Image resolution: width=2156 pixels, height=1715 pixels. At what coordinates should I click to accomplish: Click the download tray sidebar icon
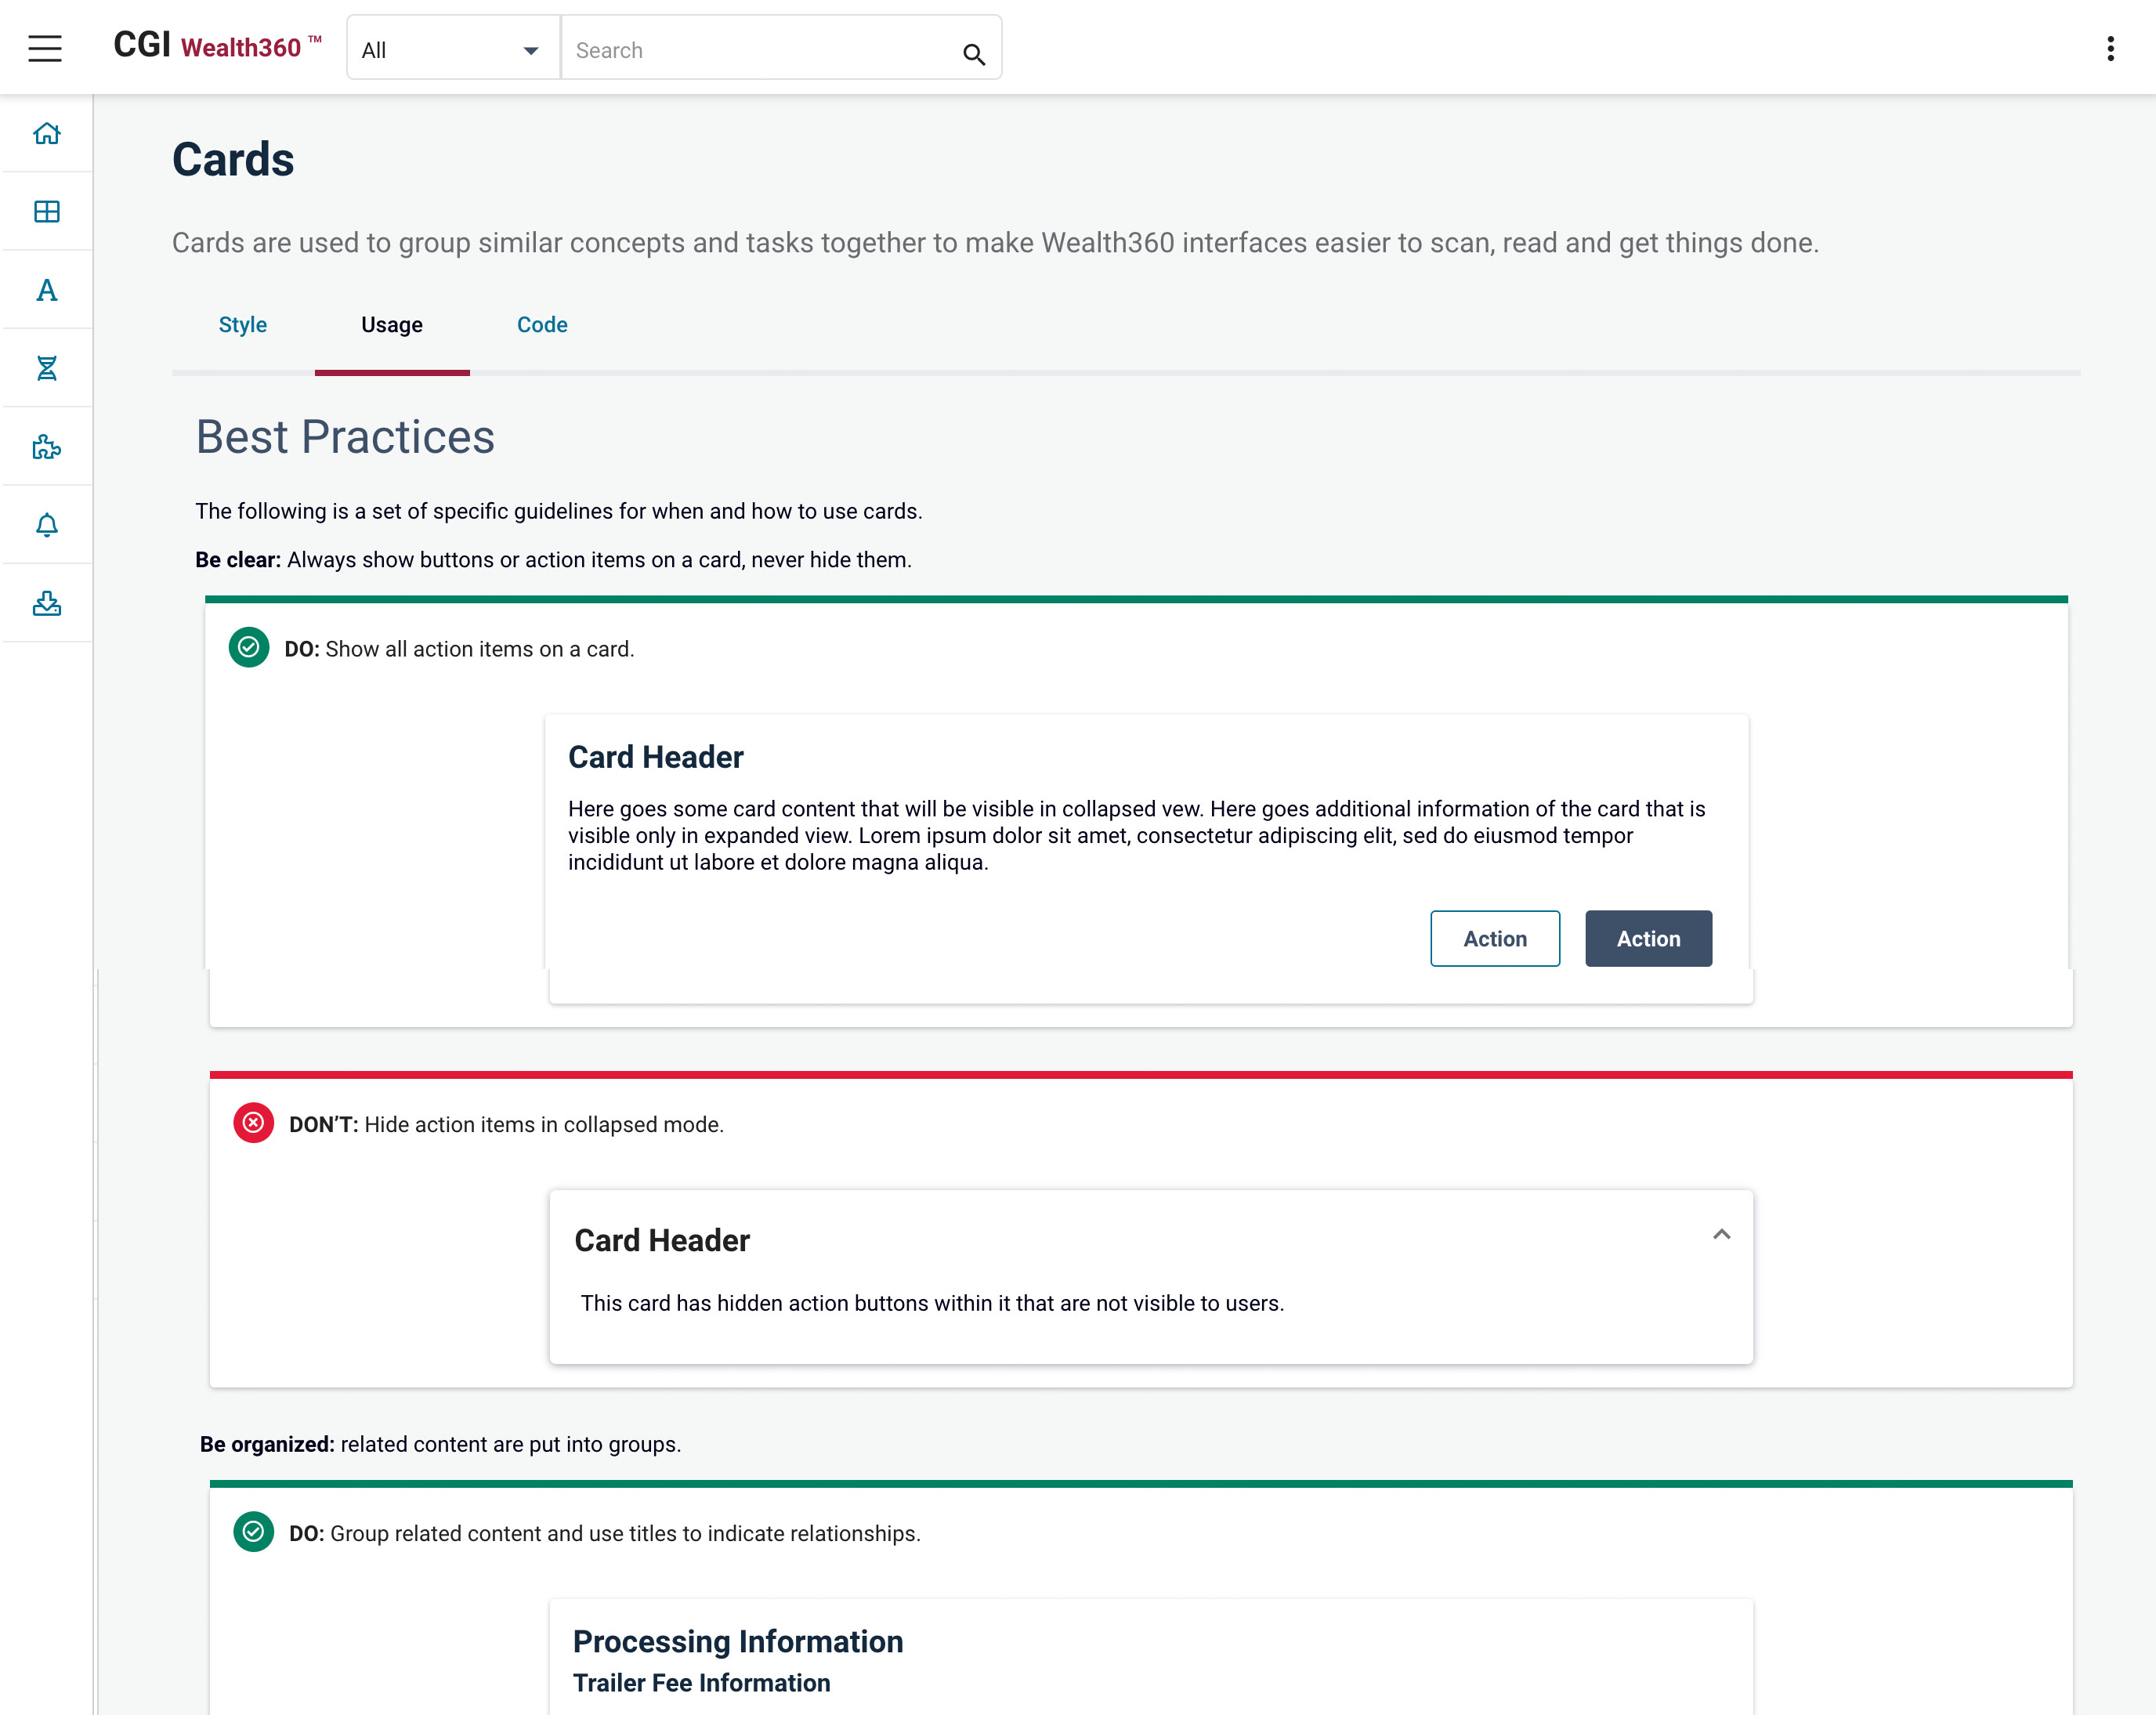tap(47, 603)
